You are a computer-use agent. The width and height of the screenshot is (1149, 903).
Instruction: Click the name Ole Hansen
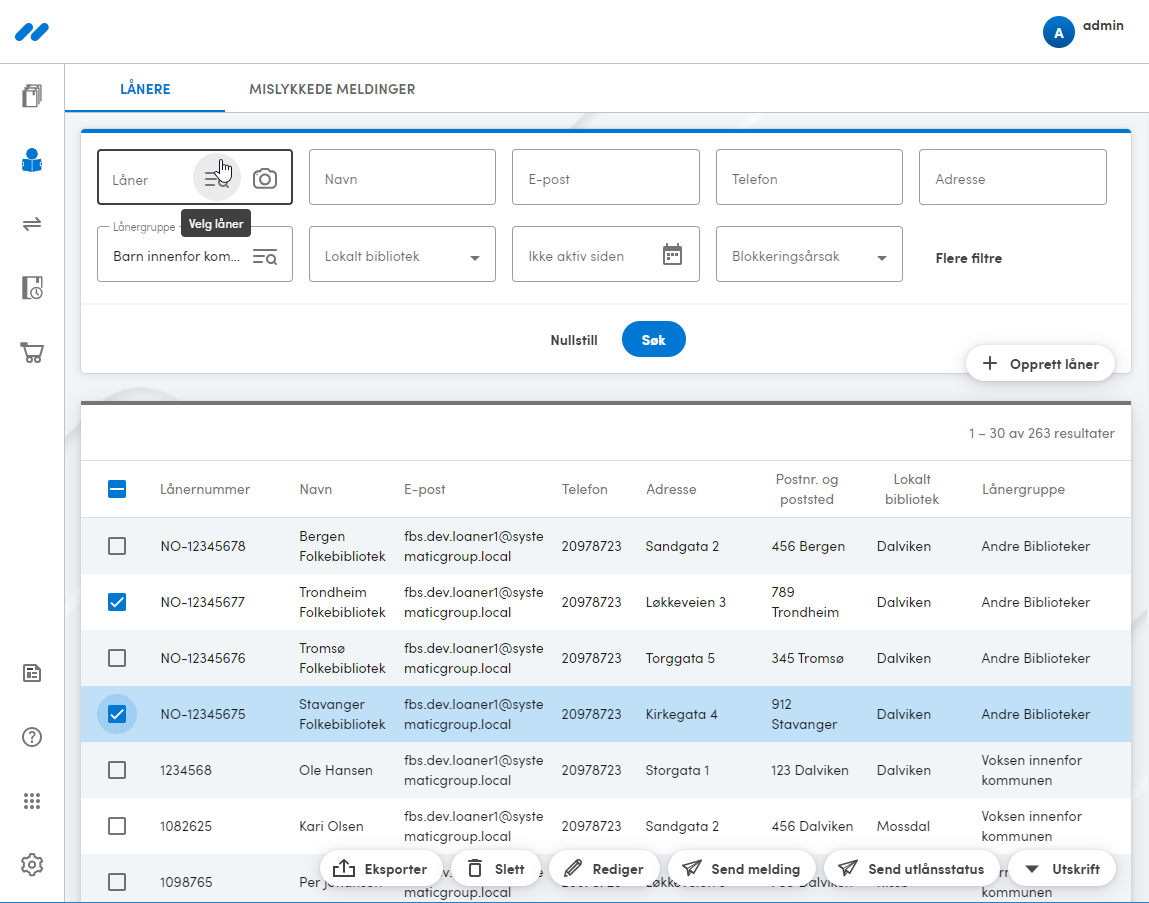pyautogui.click(x=336, y=770)
